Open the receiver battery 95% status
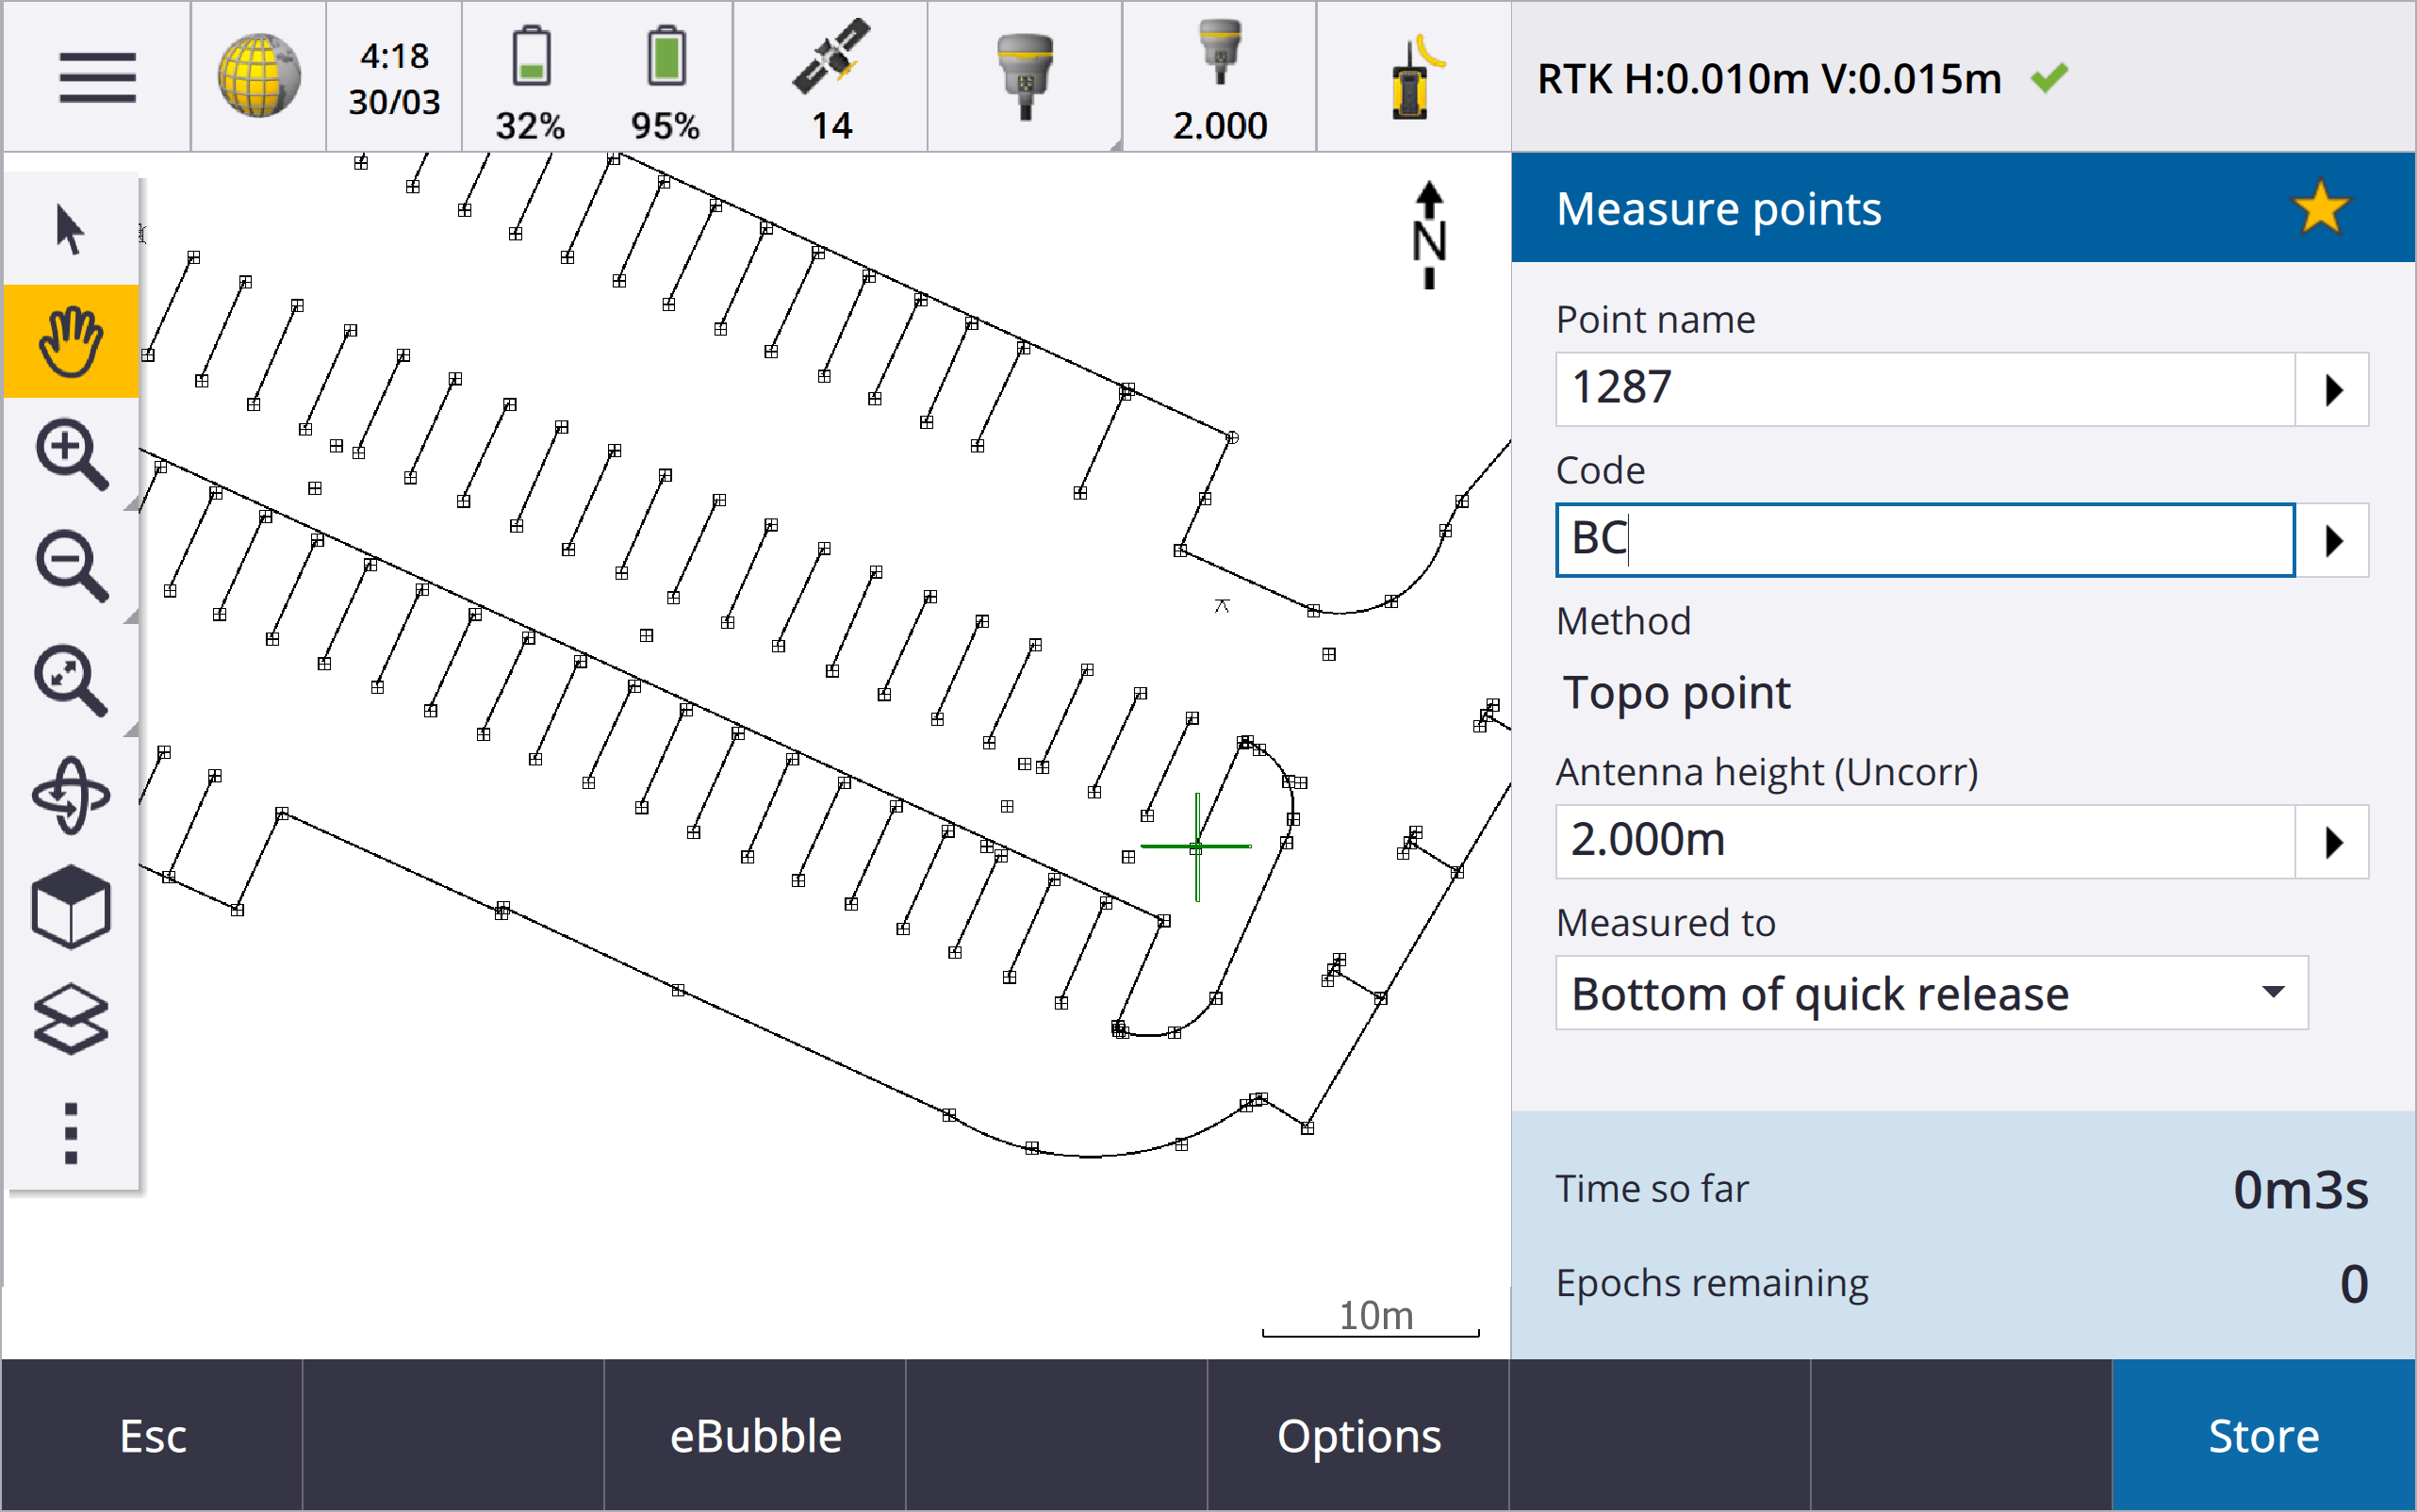This screenshot has height=1512, width=2417. [x=665, y=82]
